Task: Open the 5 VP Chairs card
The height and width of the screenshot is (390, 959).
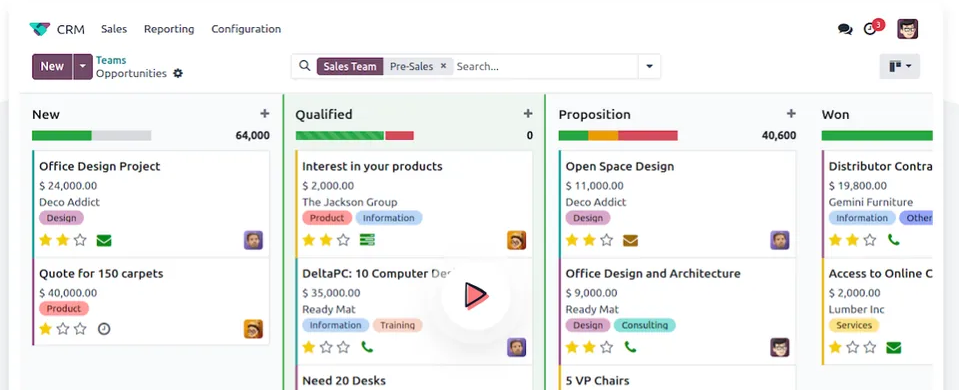Action: coord(677,378)
